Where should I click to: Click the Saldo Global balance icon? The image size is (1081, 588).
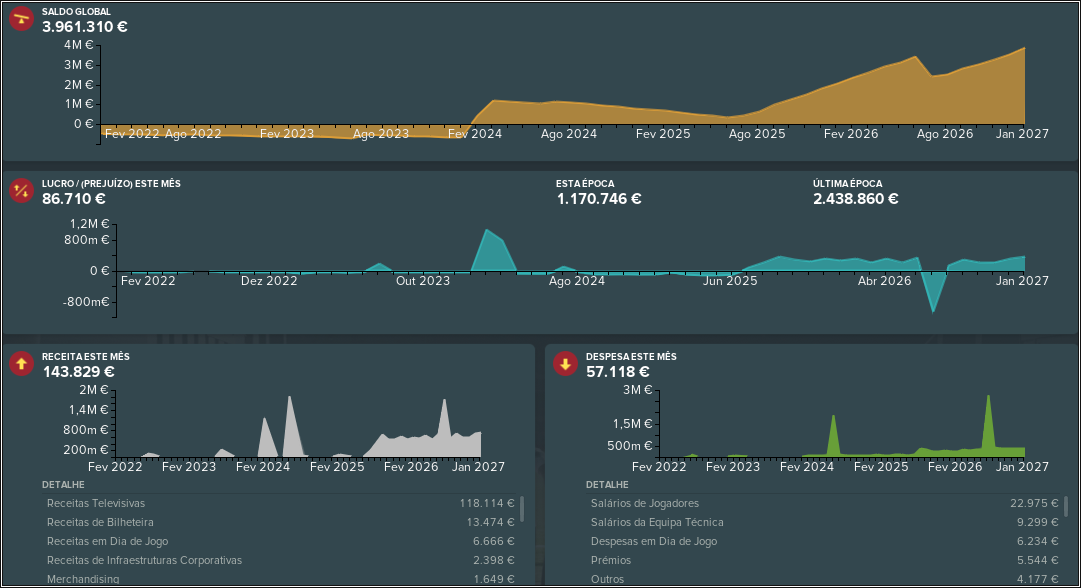pyautogui.click(x=21, y=19)
